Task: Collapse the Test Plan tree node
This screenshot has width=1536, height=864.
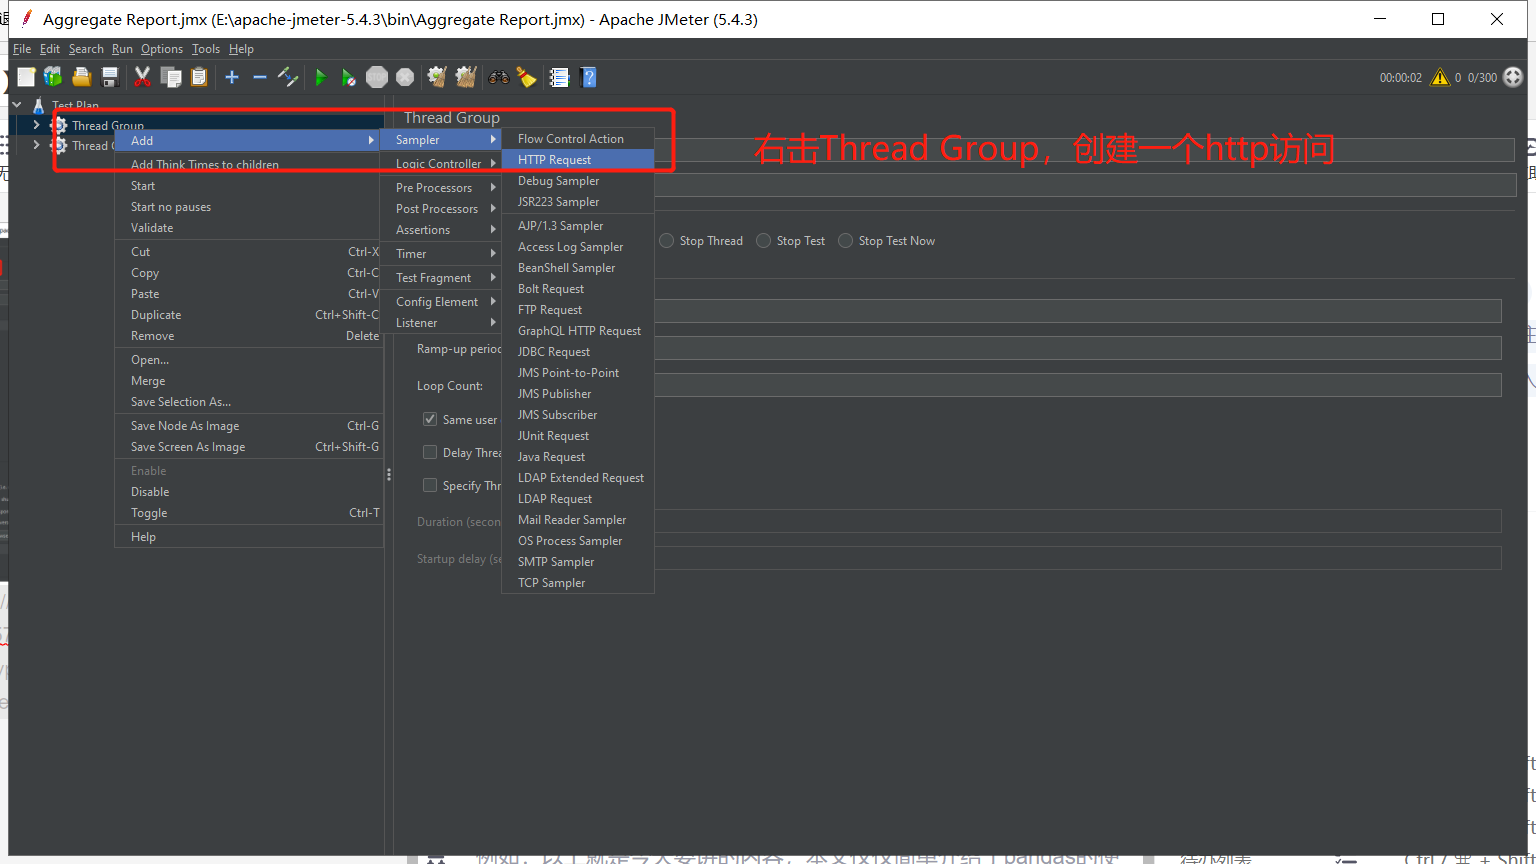Action: pos(17,105)
